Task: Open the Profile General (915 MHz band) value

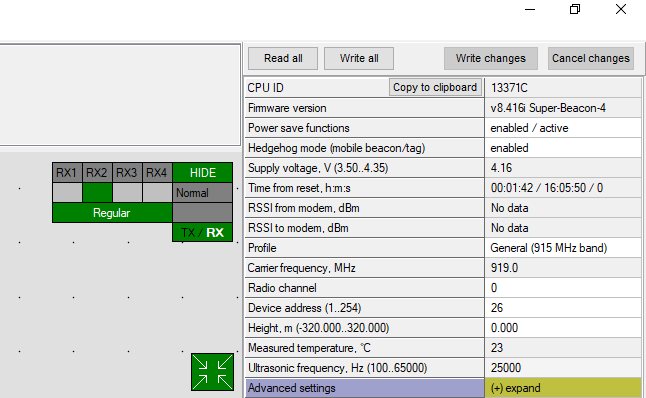Action: [563, 248]
